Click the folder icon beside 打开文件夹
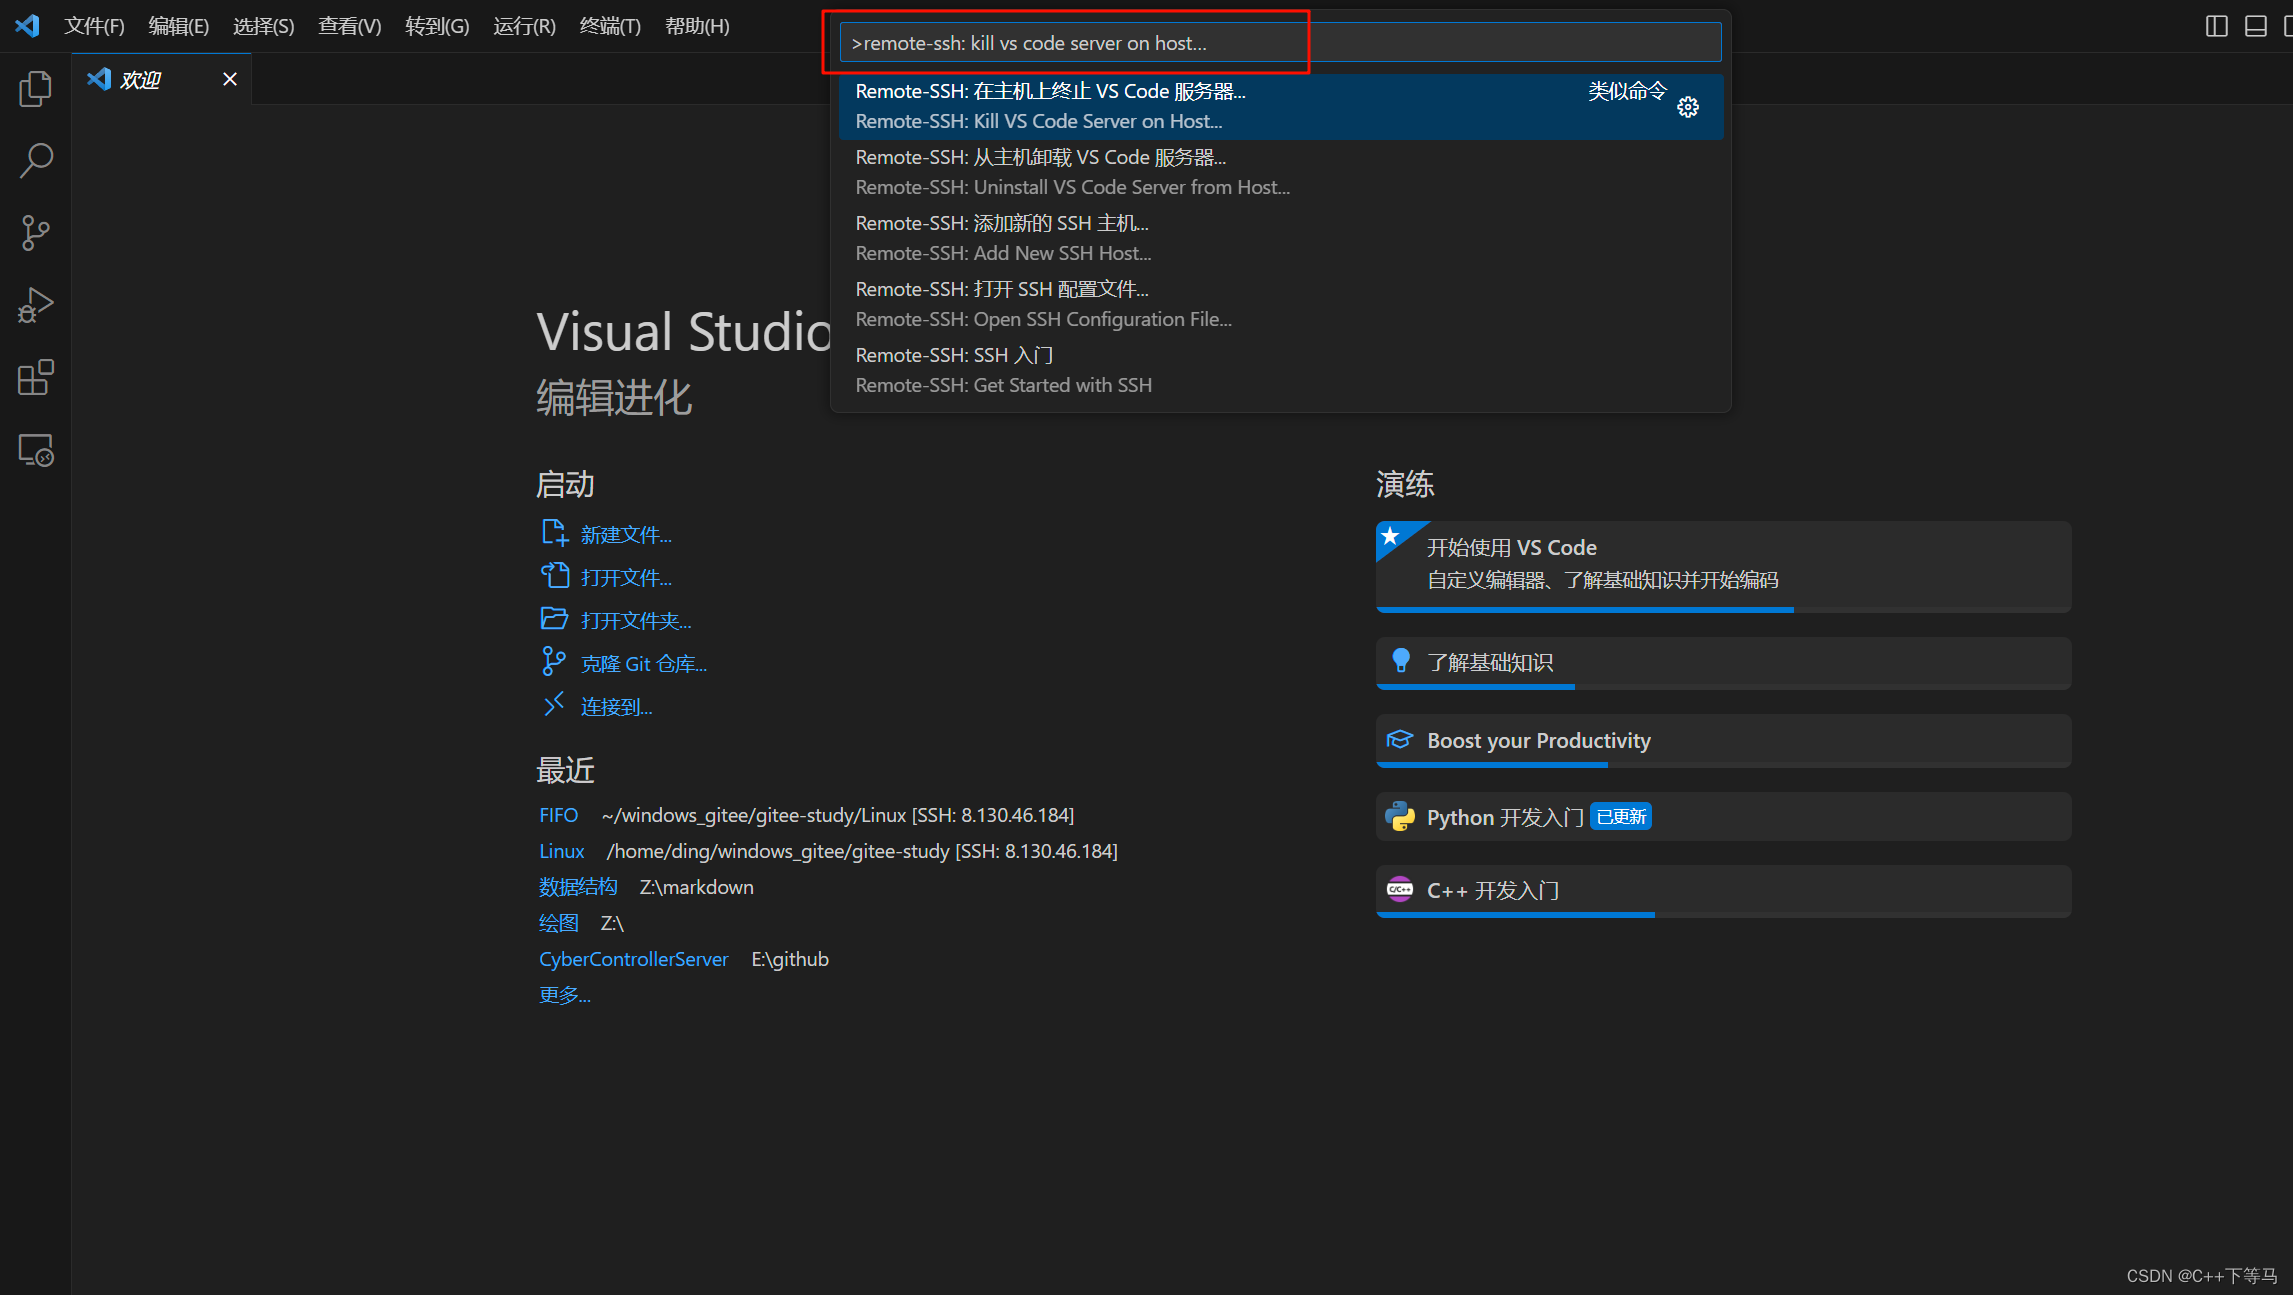Screen dimensions: 2293x1295 (554, 619)
